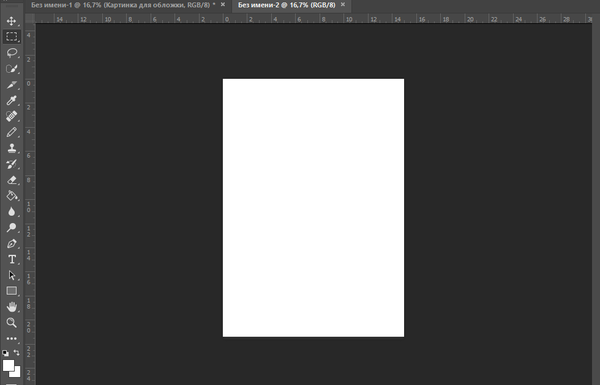Open the Edit Toolbar three-dots menu

11,339
